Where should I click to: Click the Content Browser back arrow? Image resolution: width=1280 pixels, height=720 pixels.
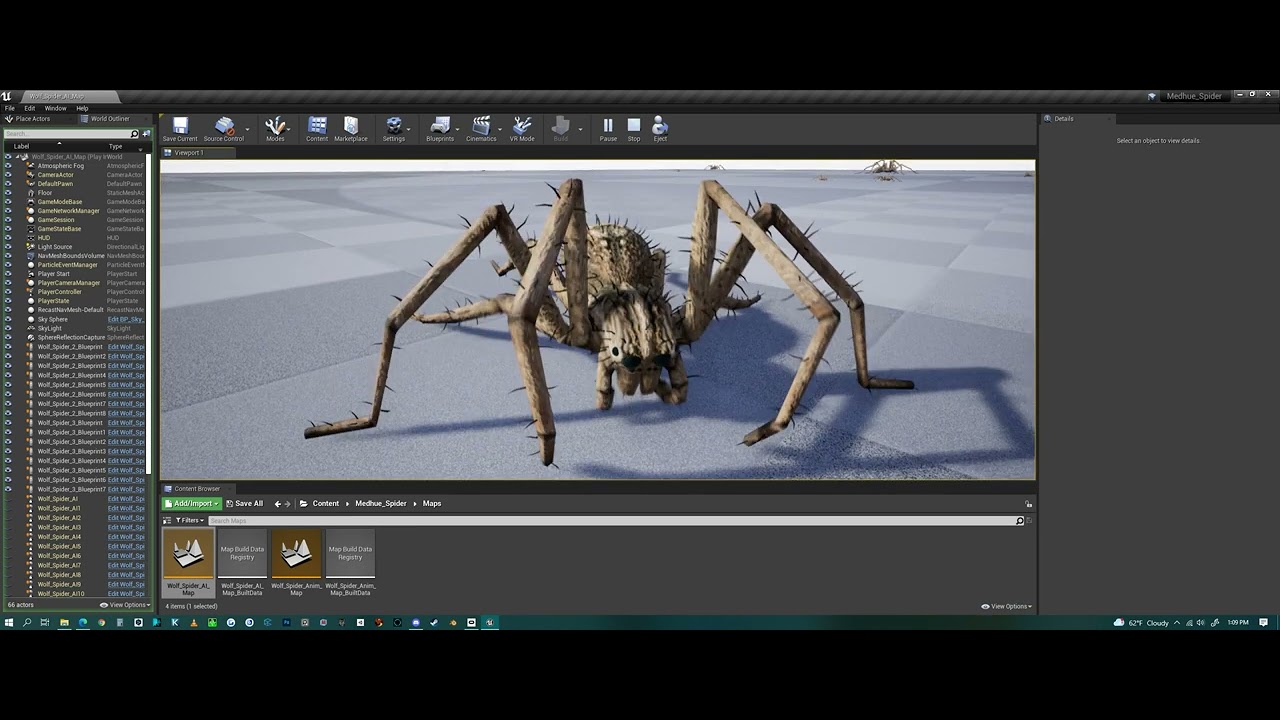coord(278,504)
